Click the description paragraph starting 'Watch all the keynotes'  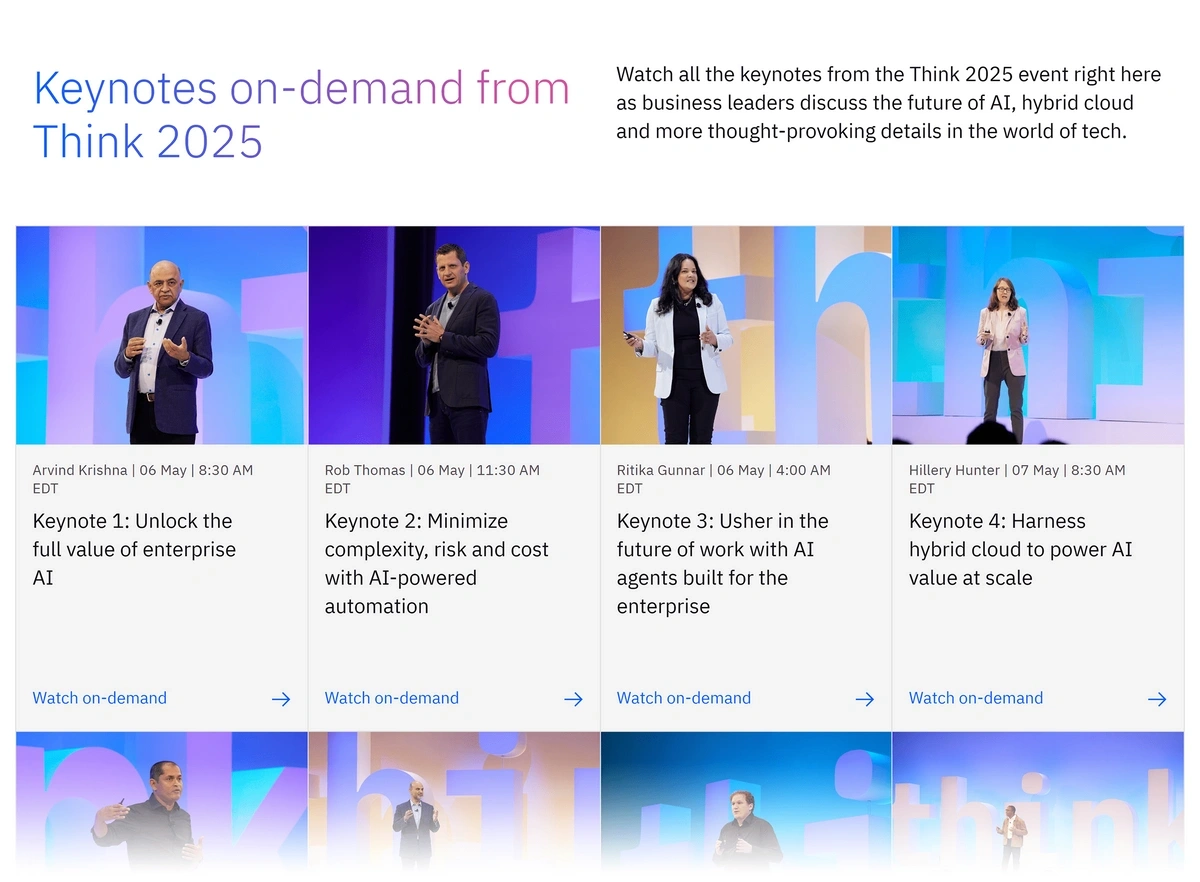click(x=889, y=103)
